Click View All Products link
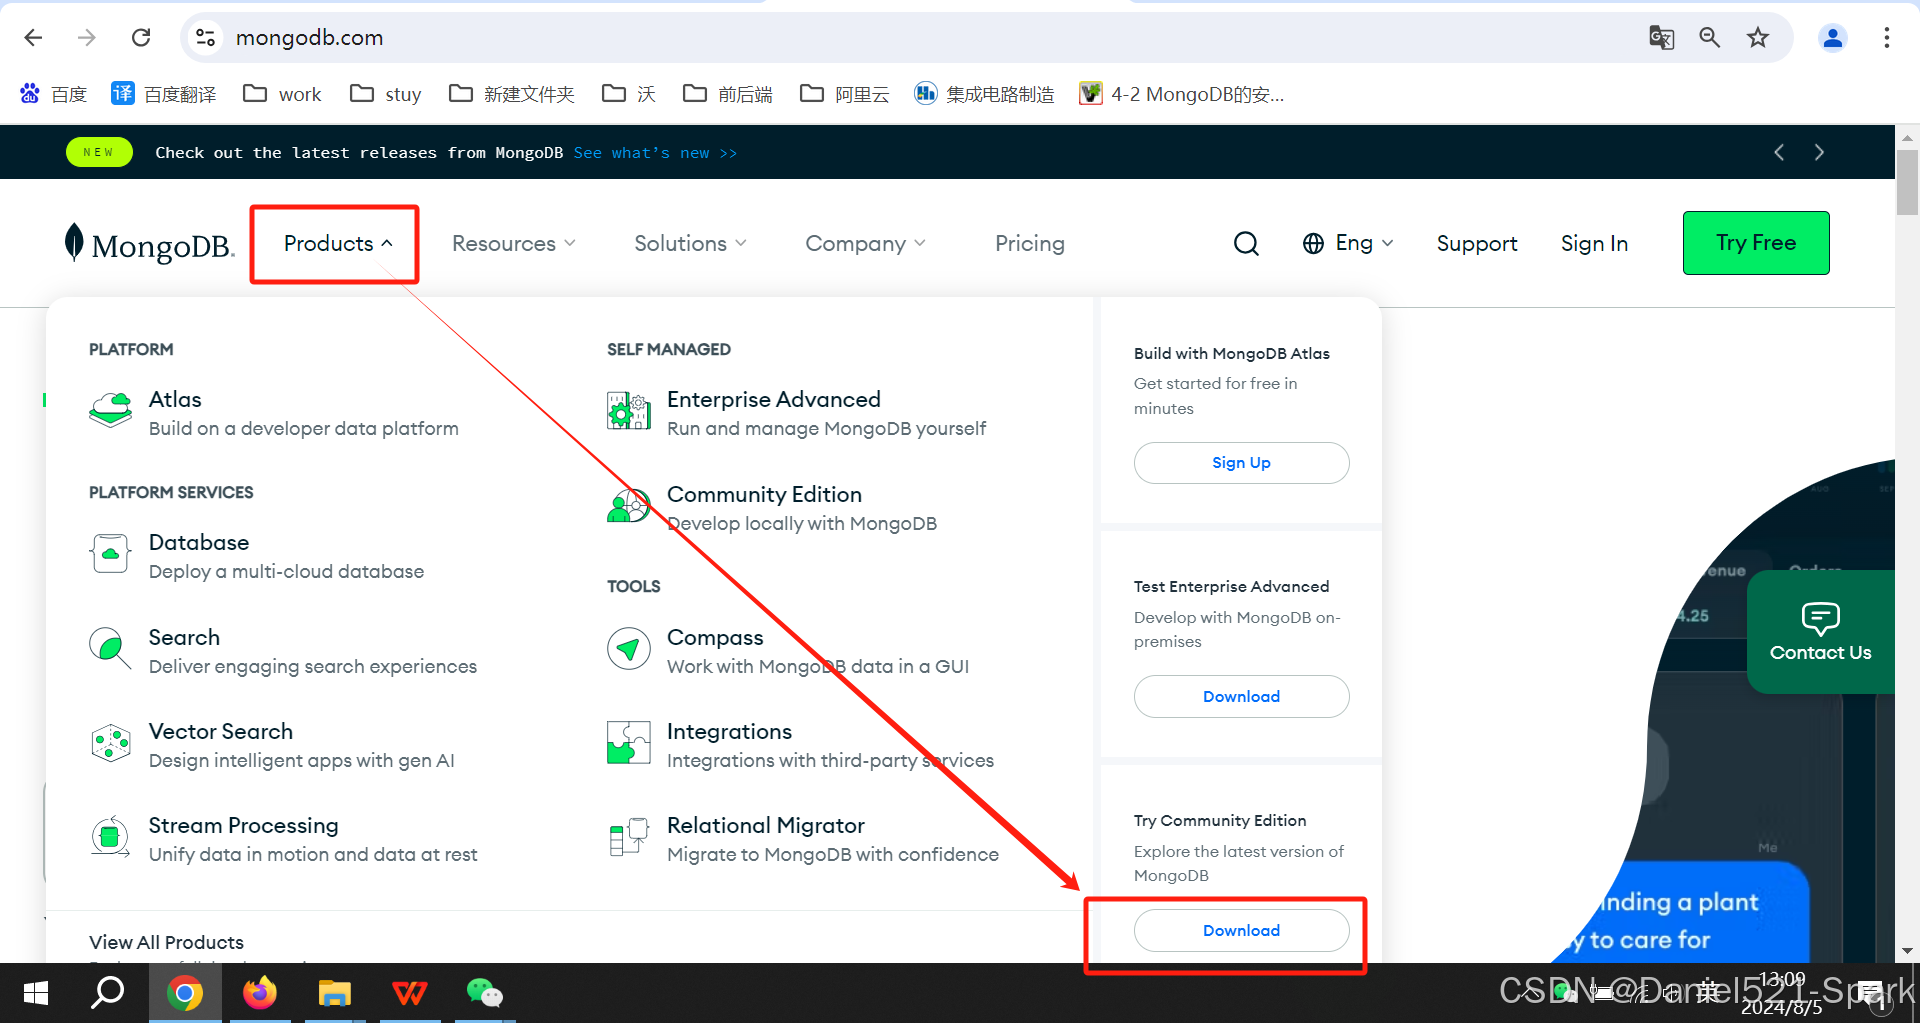The height and width of the screenshot is (1023, 1920). (x=166, y=942)
